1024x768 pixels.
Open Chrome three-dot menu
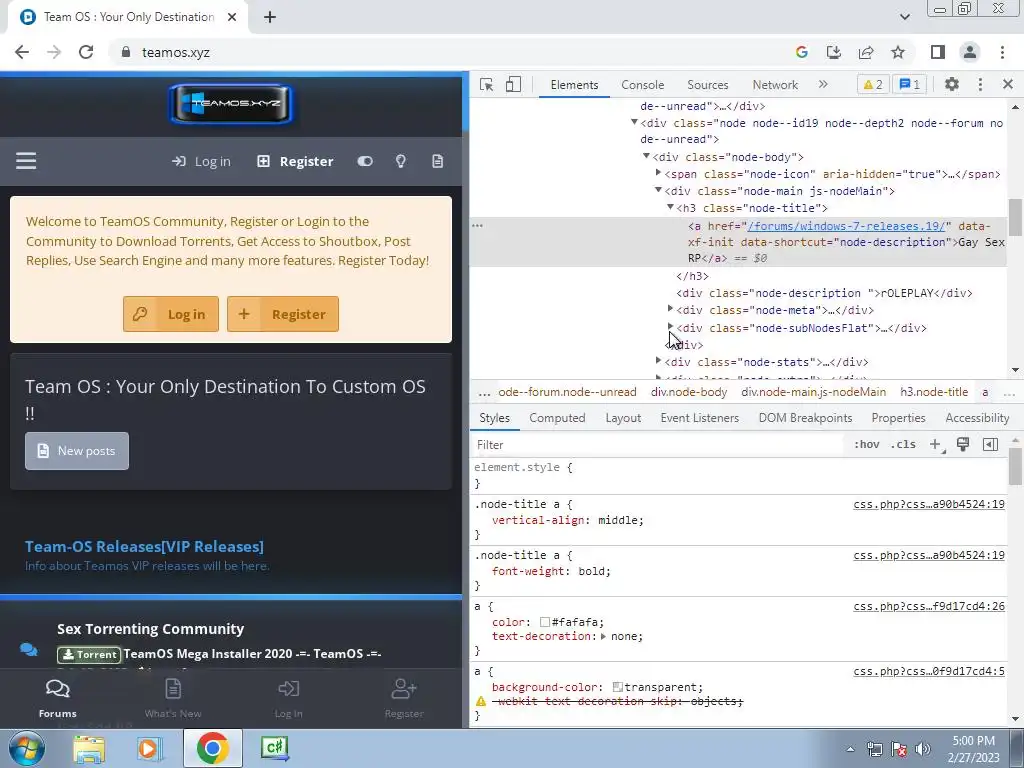point(1002,52)
